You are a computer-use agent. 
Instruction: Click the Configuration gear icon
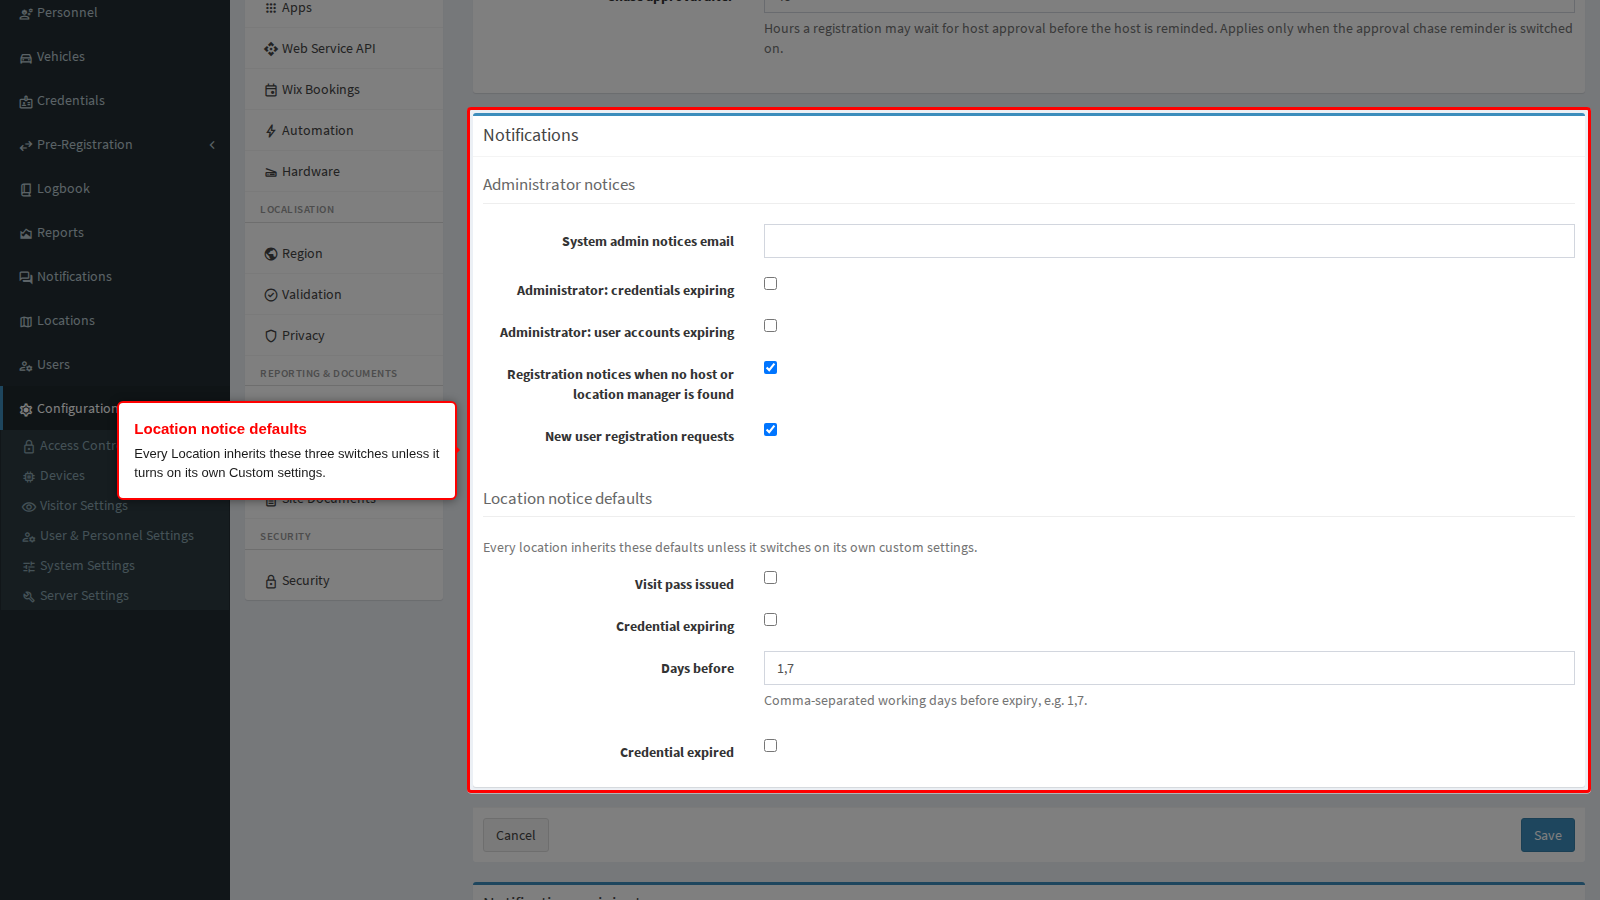(x=26, y=410)
